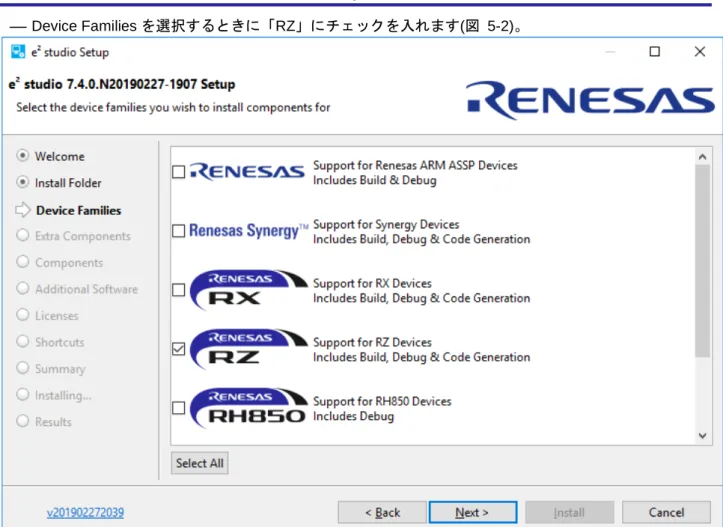This screenshot has width=723, height=527.
Task: Select the Shortcuts step radio button
Action: pos(23,342)
